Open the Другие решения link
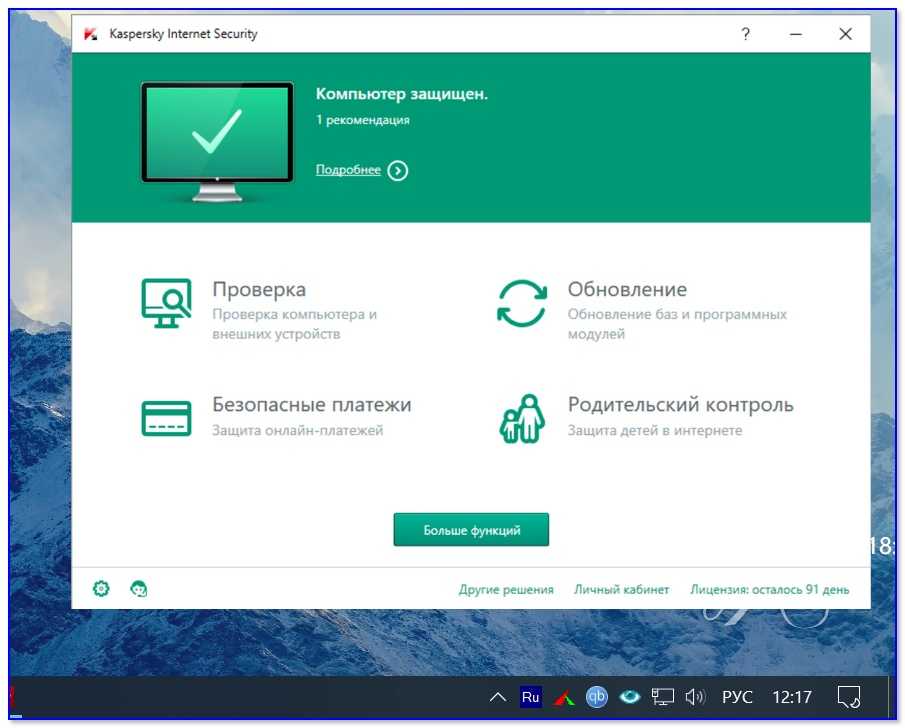905x728 pixels. tap(506, 589)
